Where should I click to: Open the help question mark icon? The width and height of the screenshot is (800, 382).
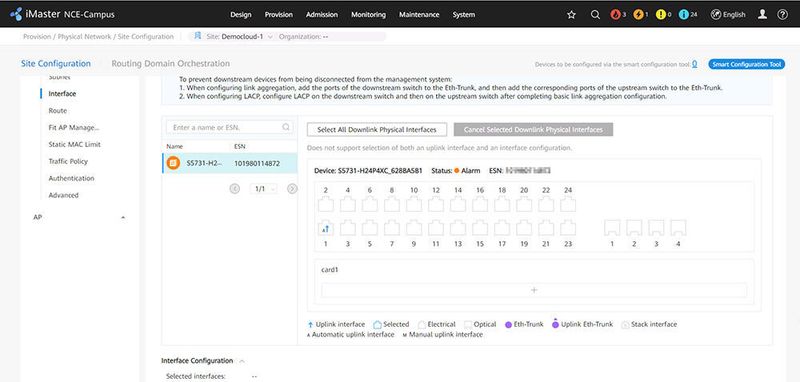click(783, 15)
